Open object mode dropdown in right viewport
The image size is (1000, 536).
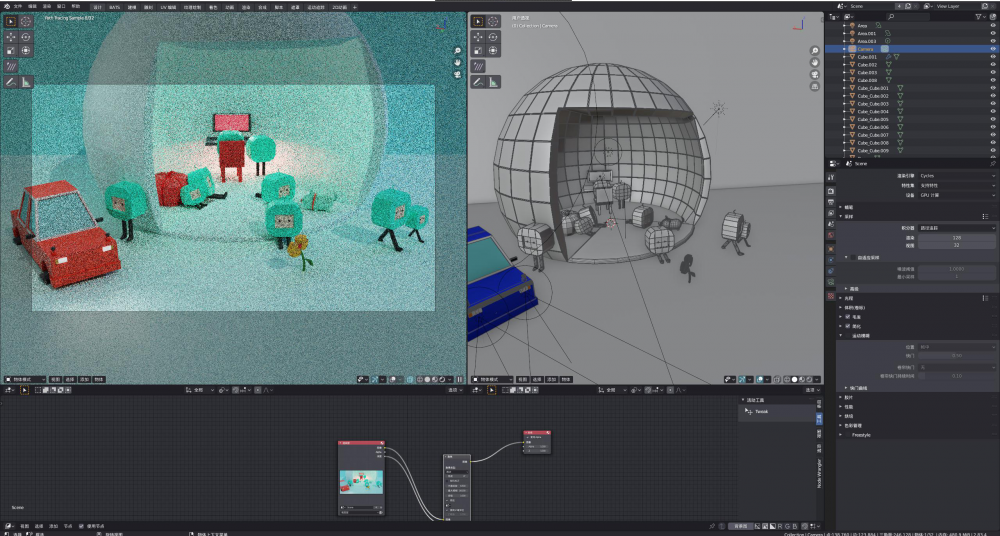492,379
